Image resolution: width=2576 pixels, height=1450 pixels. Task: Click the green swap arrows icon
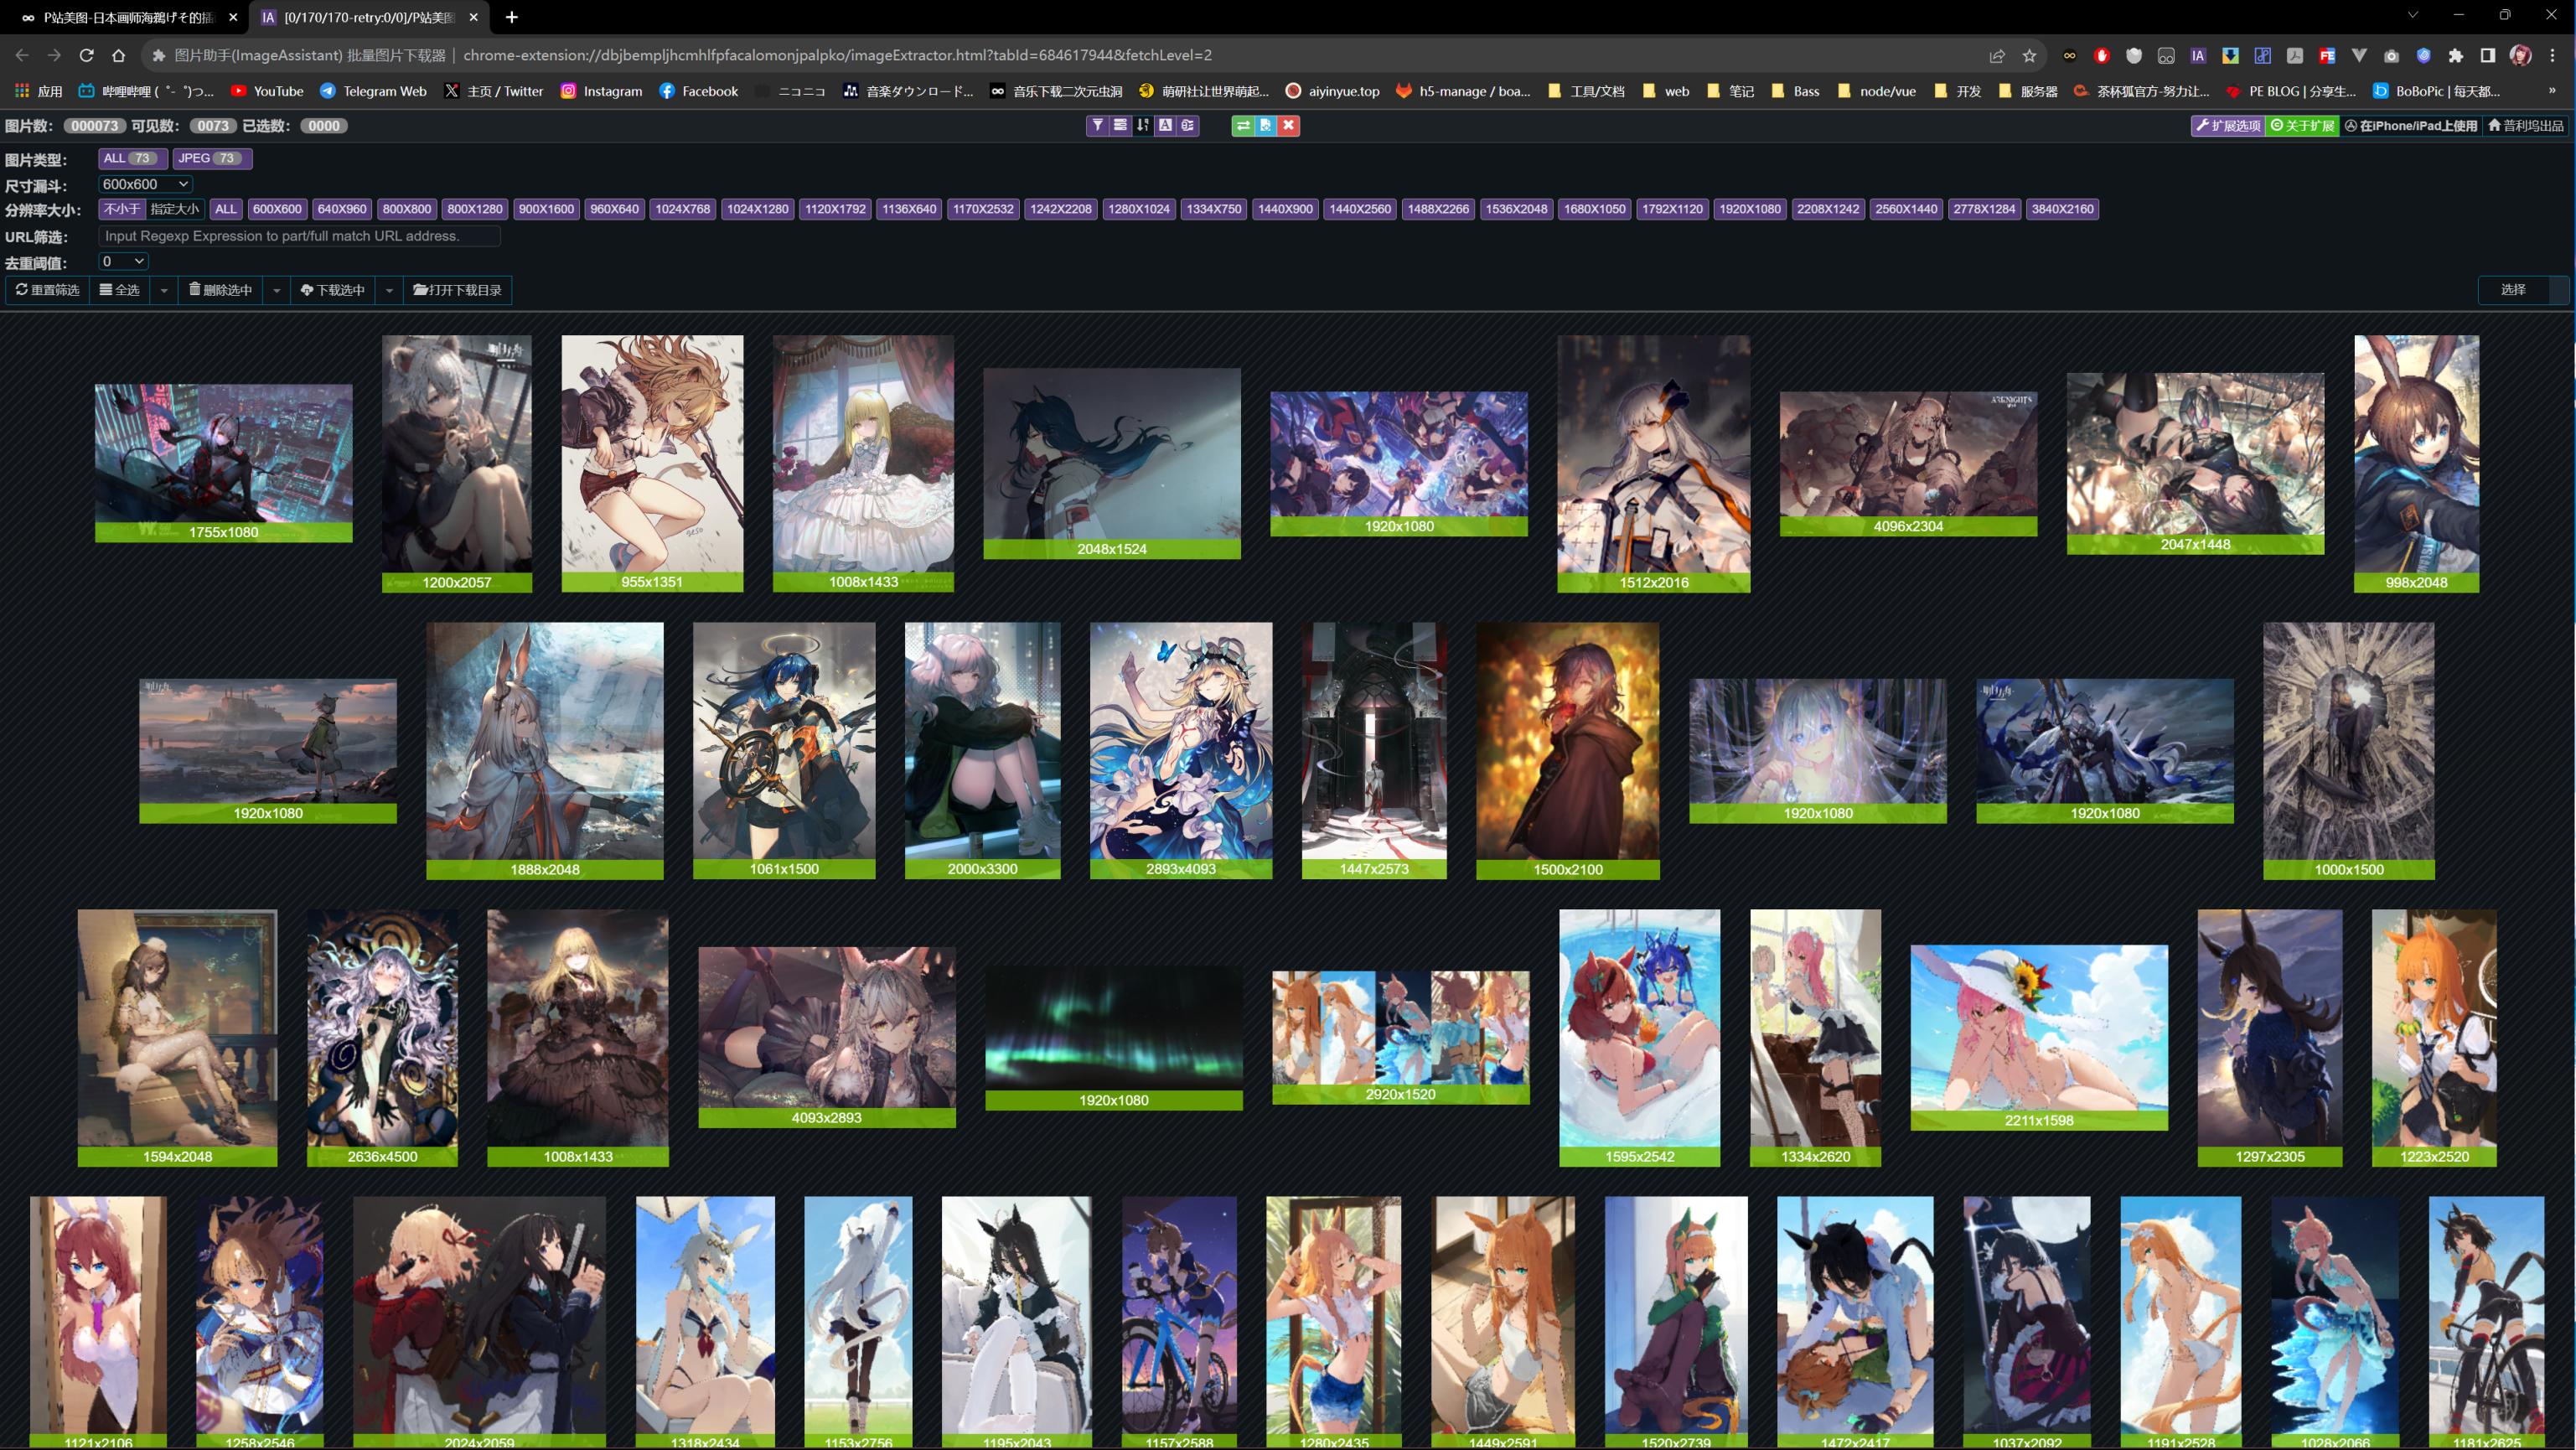[1242, 125]
